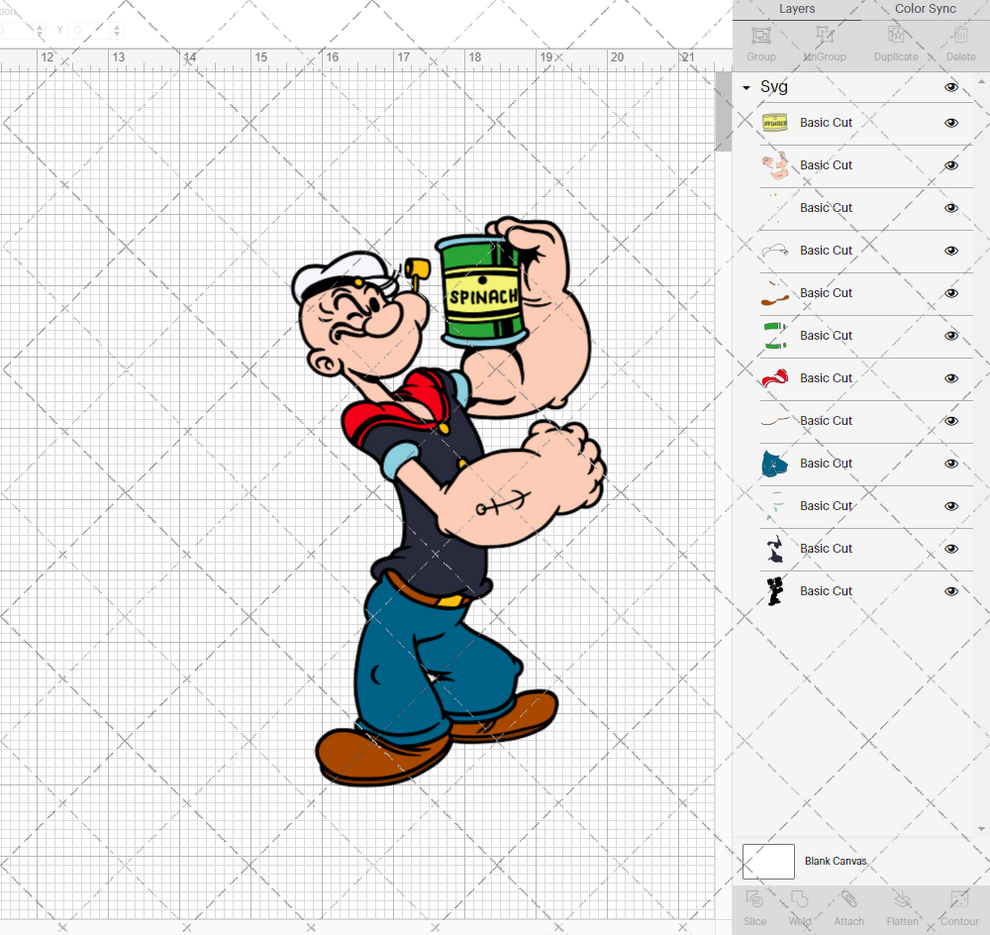Click the Group icon
This screenshot has height=935, width=990.
760,43
